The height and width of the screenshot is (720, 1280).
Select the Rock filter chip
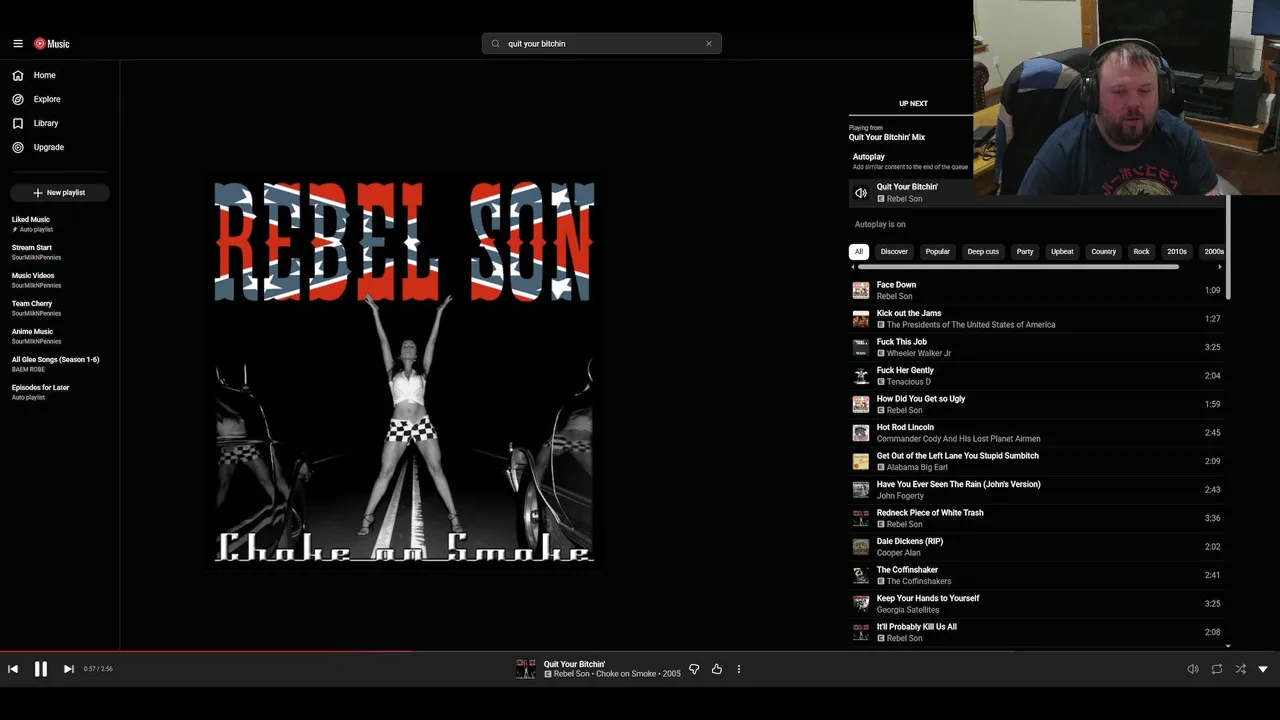1141,252
